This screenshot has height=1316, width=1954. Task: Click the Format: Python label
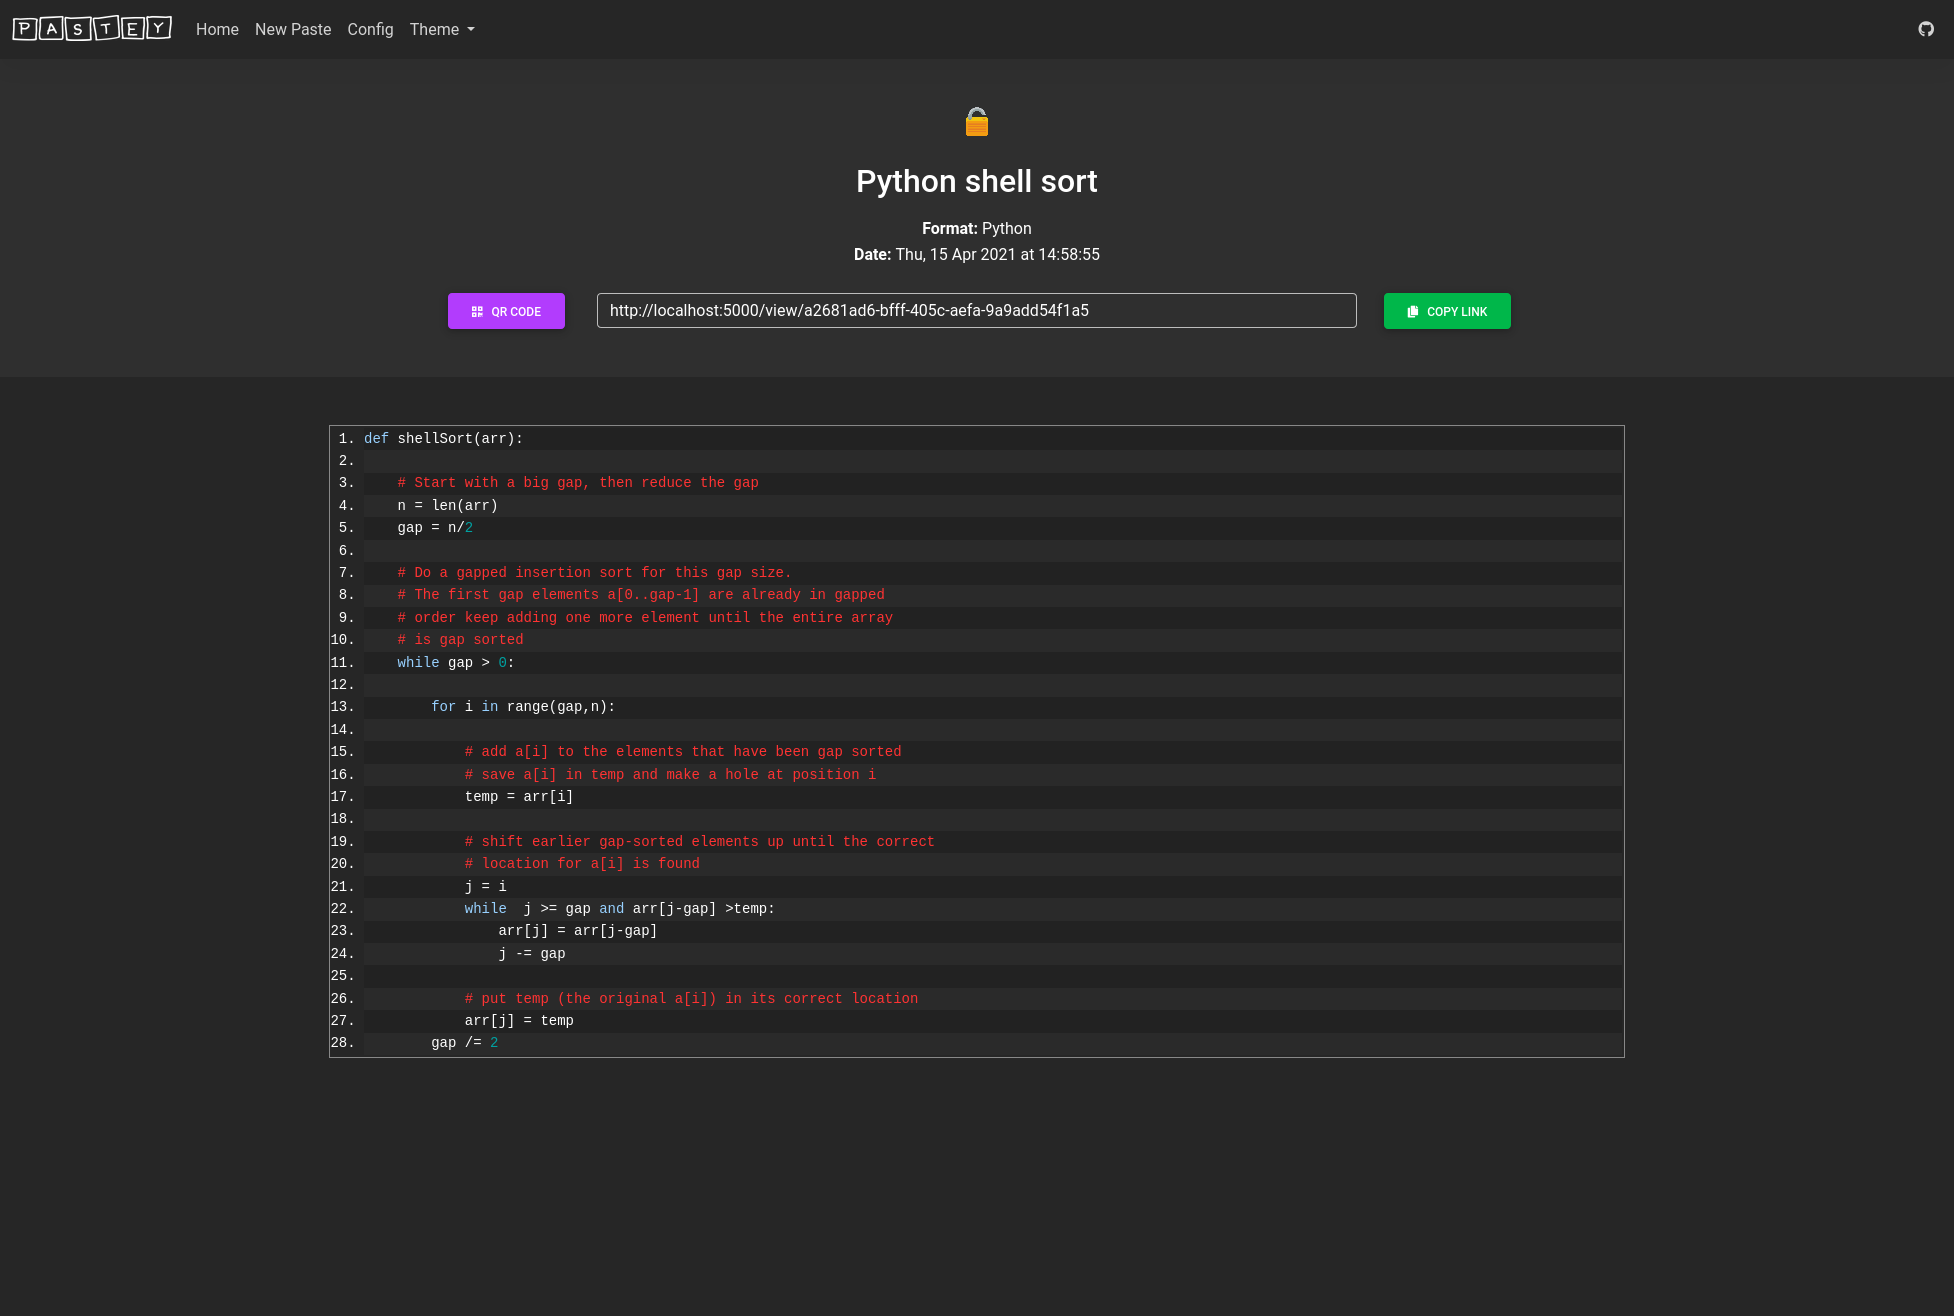(976, 228)
